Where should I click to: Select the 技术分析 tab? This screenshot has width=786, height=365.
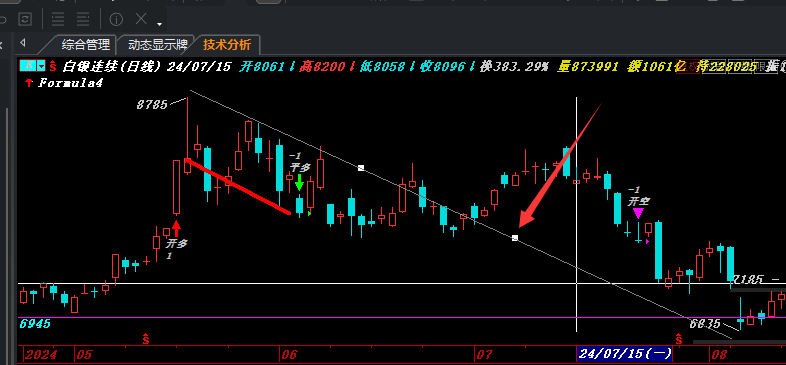coord(227,45)
